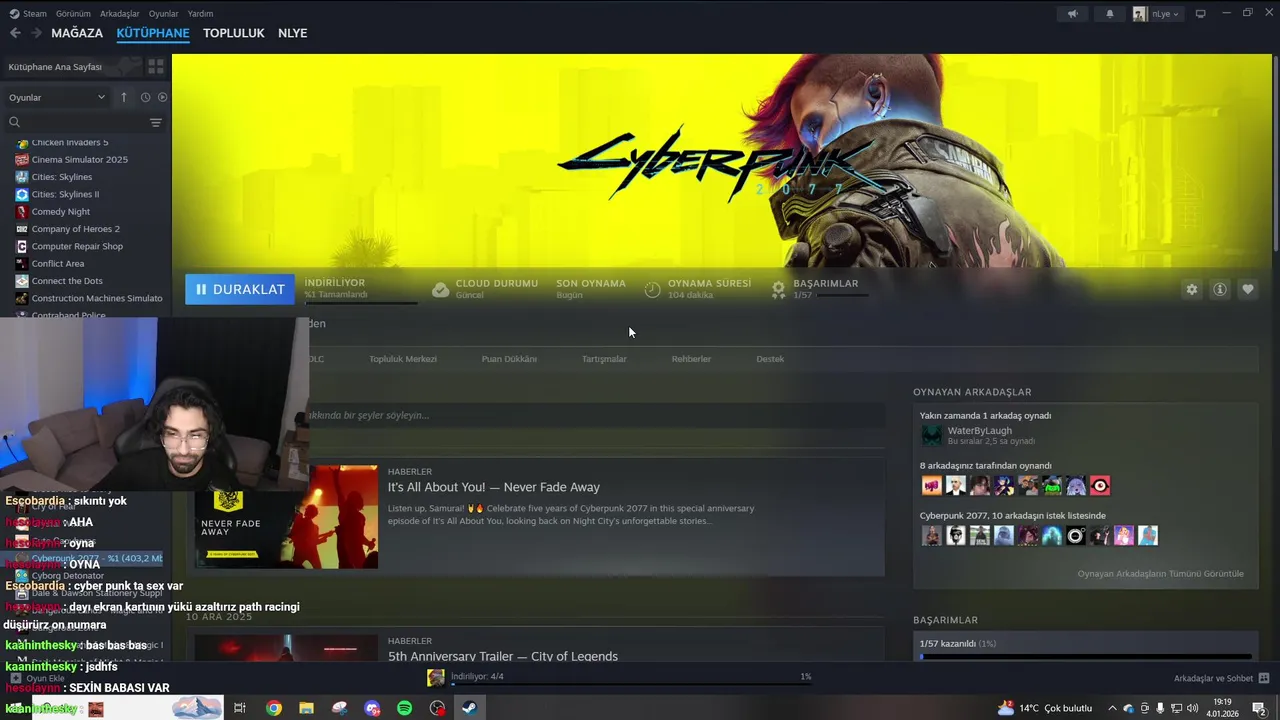
Task: Open Spotify from the taskbar
Action: coord(404,708)
